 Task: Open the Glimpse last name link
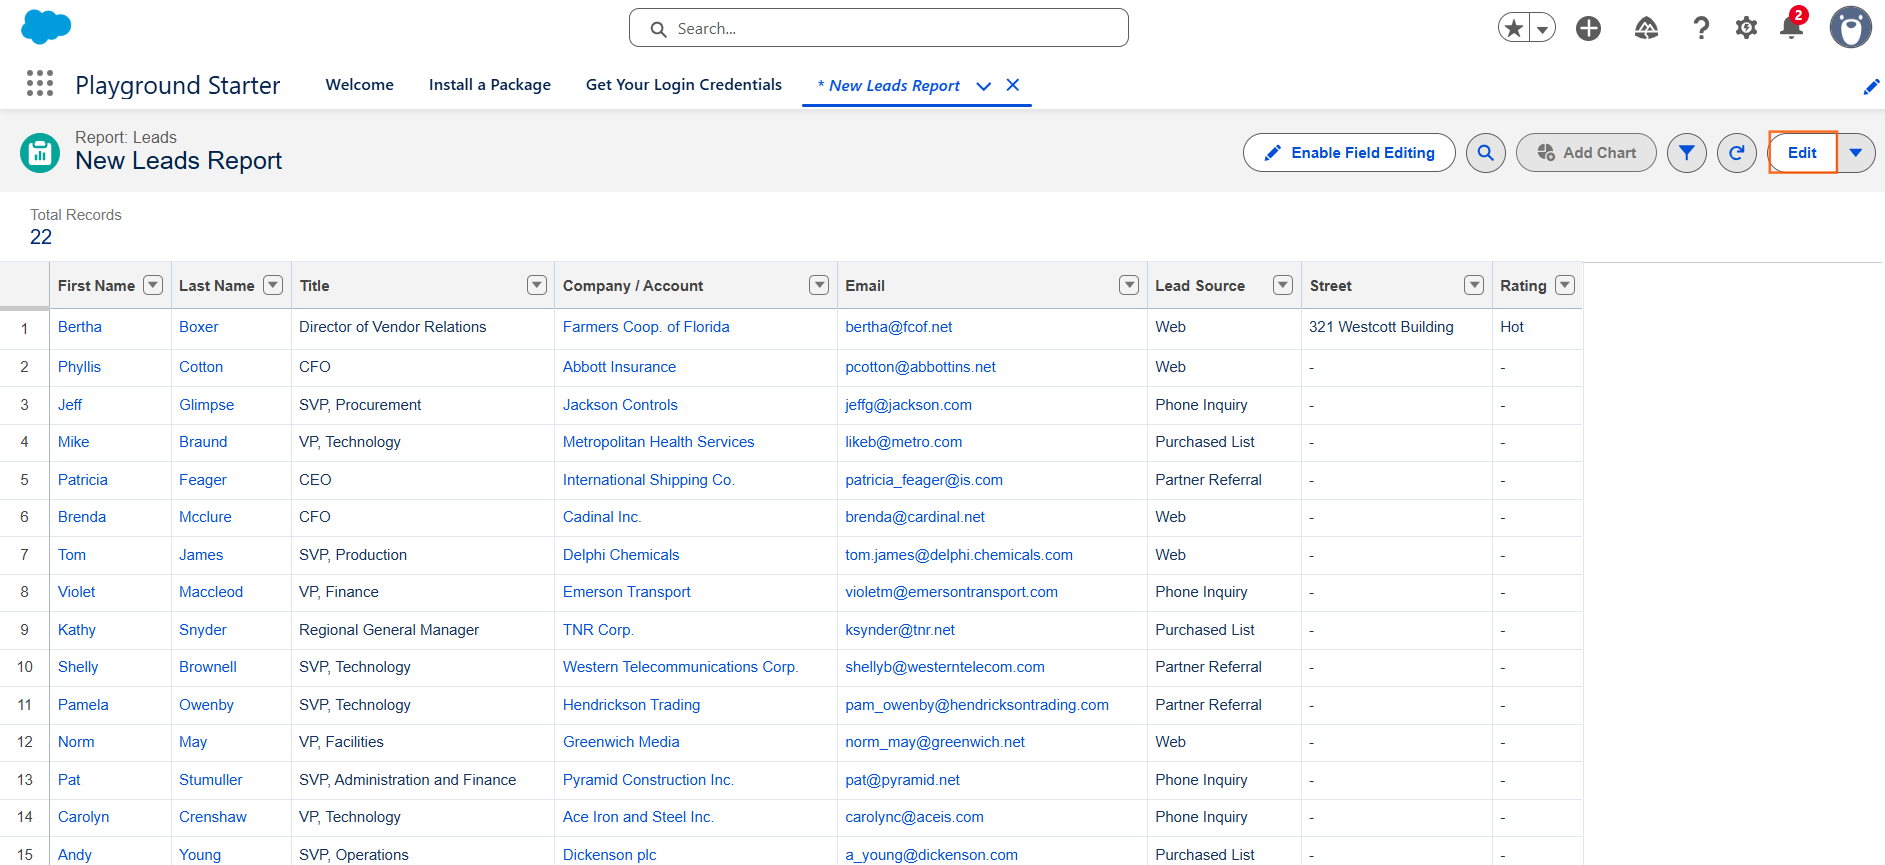(206, 405)
